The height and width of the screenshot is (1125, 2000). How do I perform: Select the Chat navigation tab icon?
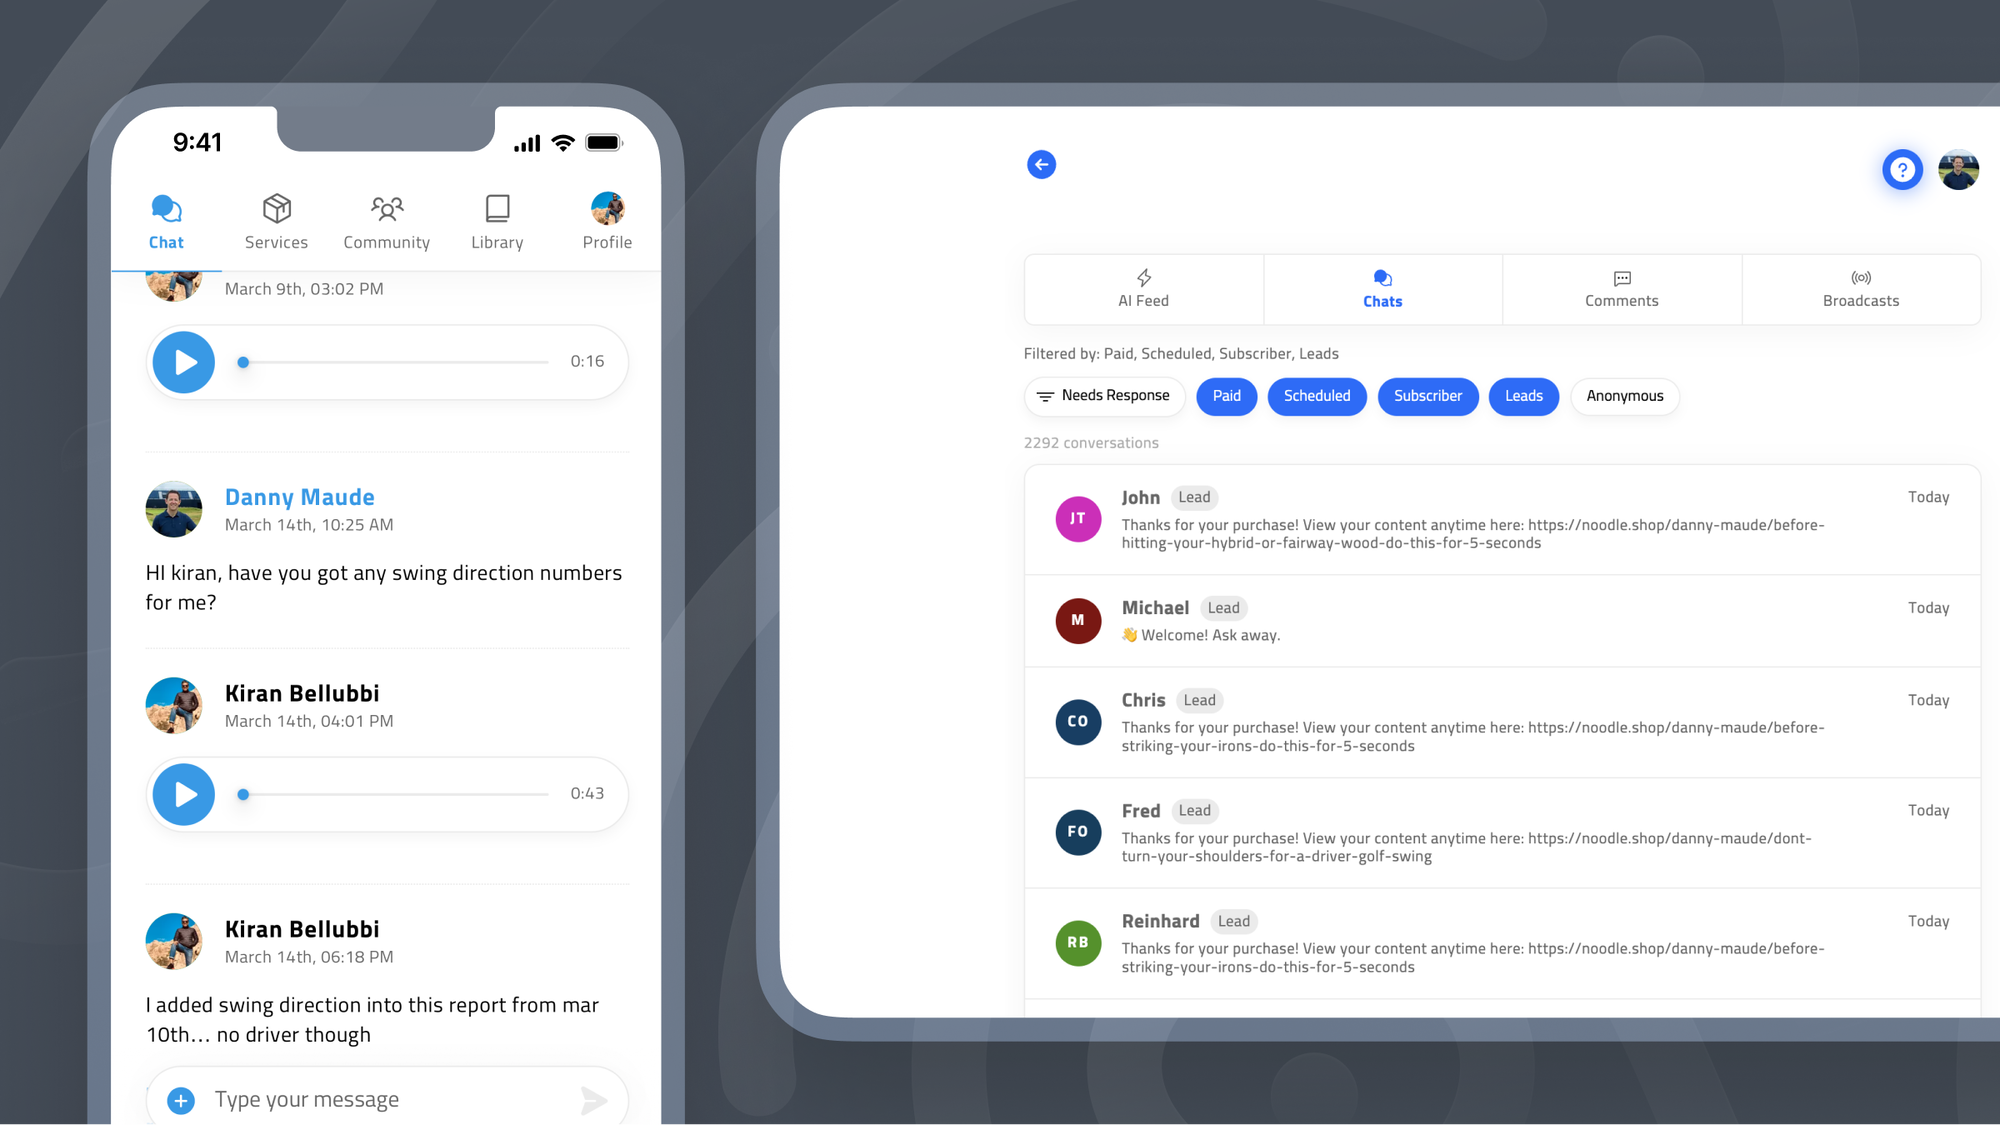coord(165,209)
